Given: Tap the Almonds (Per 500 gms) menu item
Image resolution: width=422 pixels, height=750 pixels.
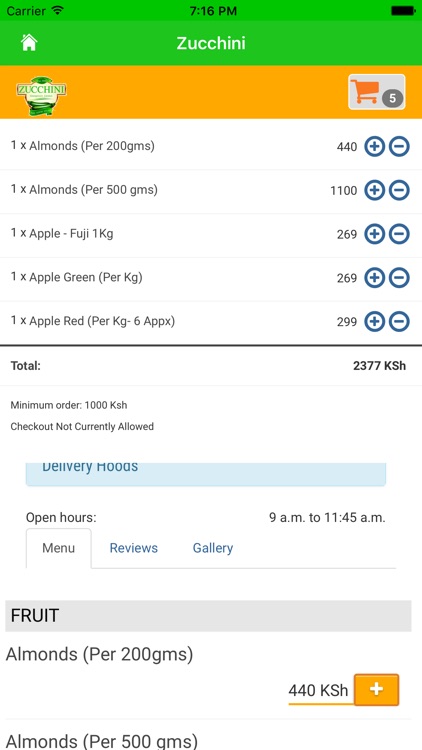Looking at the screenshot, I should tap(101, 740).
